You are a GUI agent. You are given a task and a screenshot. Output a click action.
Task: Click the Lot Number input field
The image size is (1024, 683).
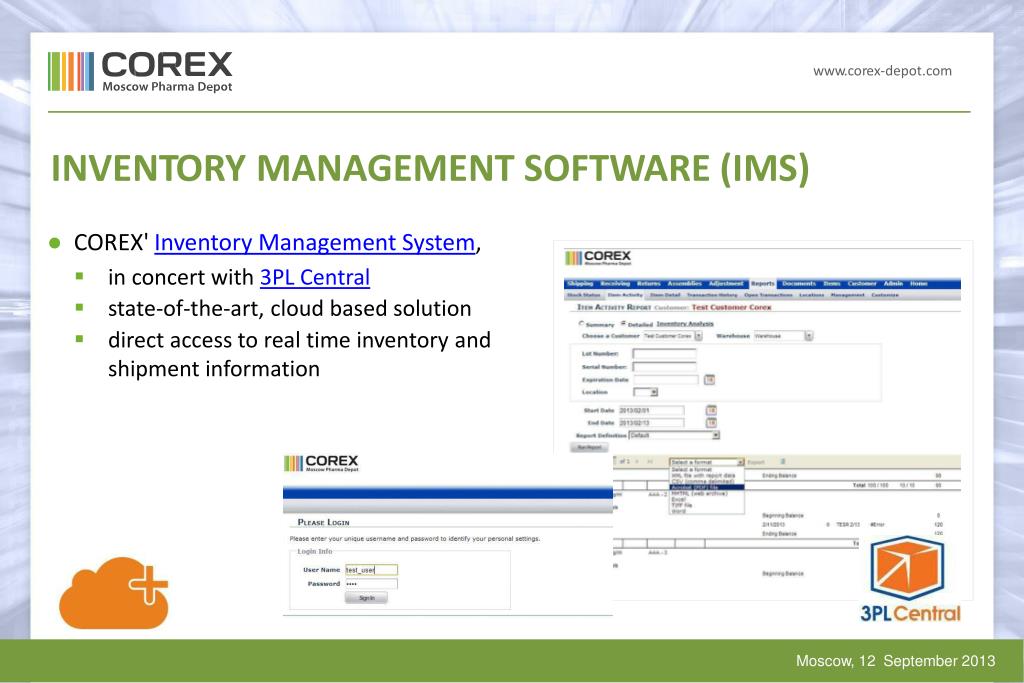click(664, 354)
